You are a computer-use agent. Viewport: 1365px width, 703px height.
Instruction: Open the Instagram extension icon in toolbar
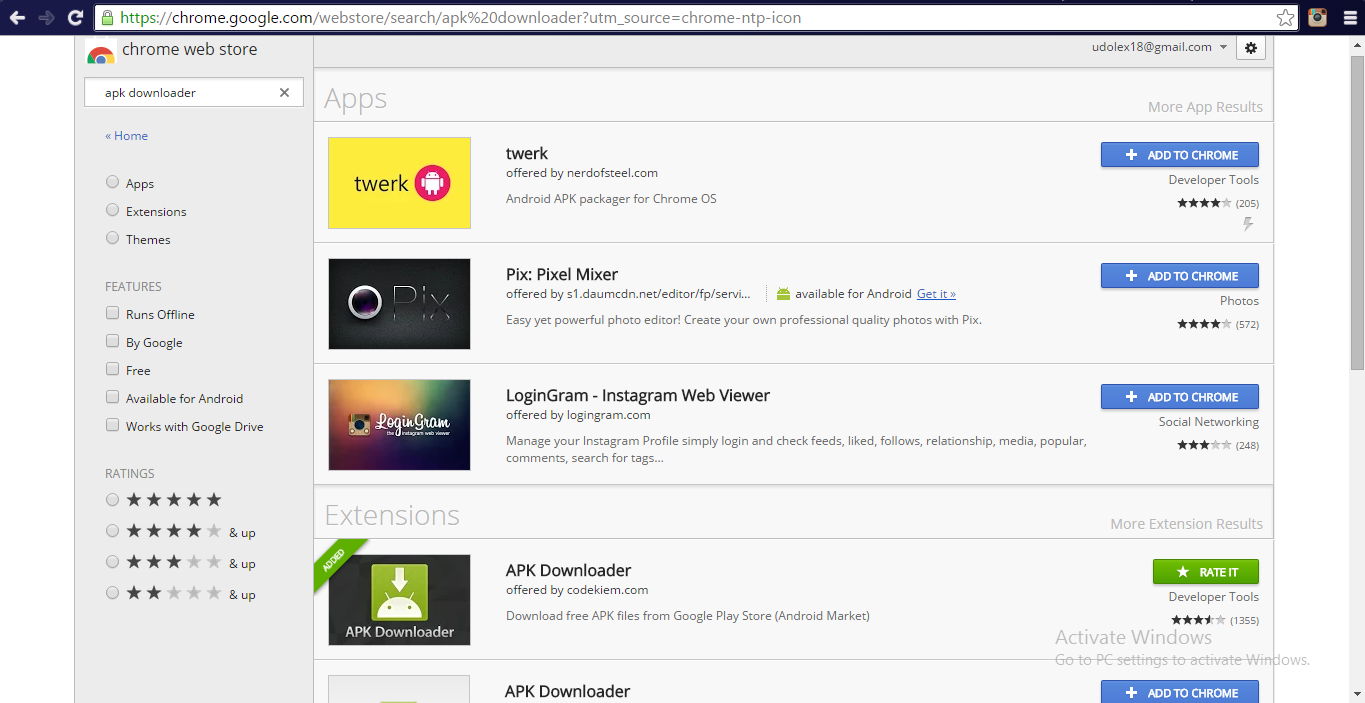pos(1318,17)
